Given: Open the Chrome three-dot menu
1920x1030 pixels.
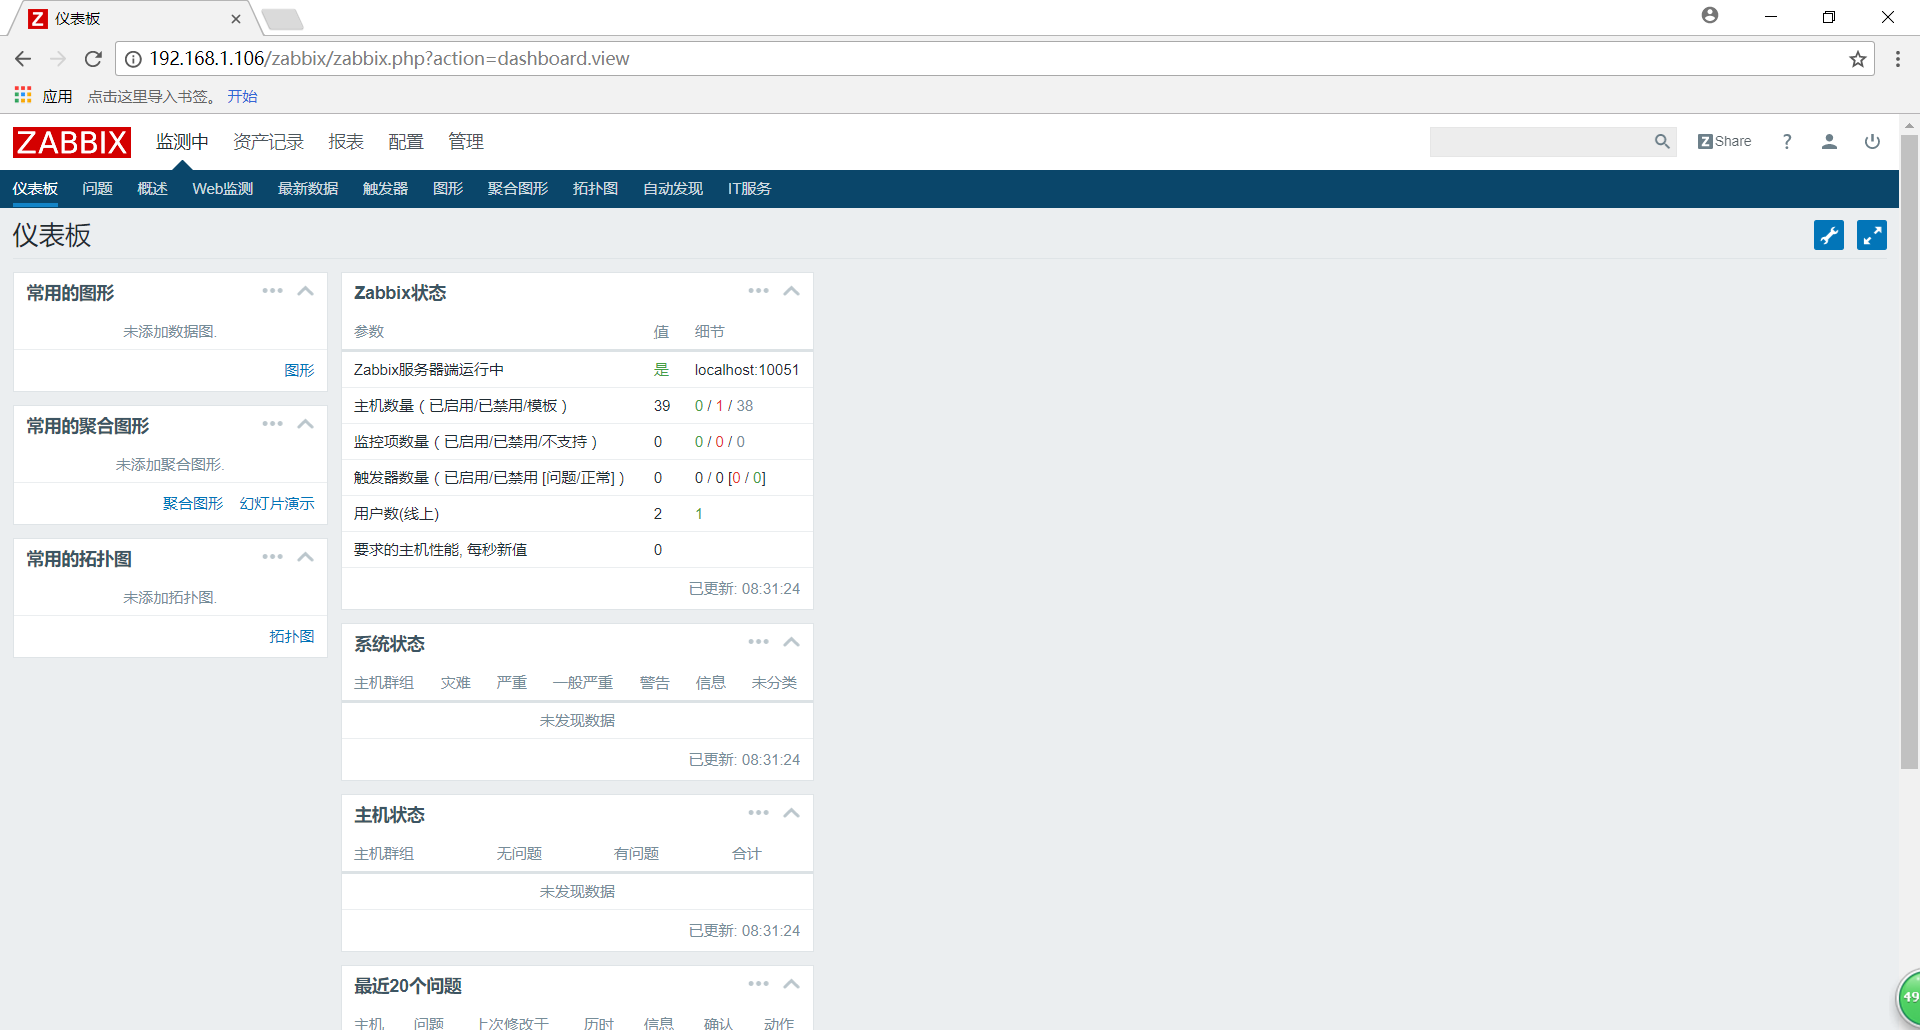Looking at the screenshot, I should [x=1898, y=59].
